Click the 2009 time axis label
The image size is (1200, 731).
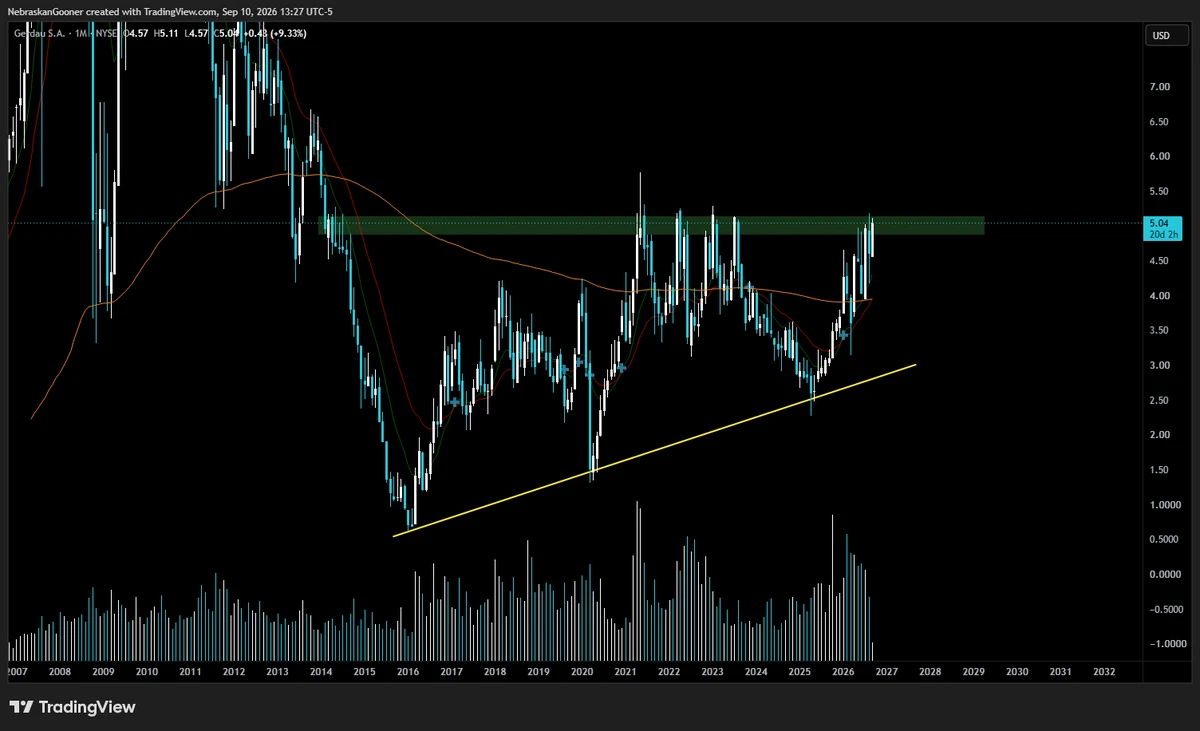[103, 672]
